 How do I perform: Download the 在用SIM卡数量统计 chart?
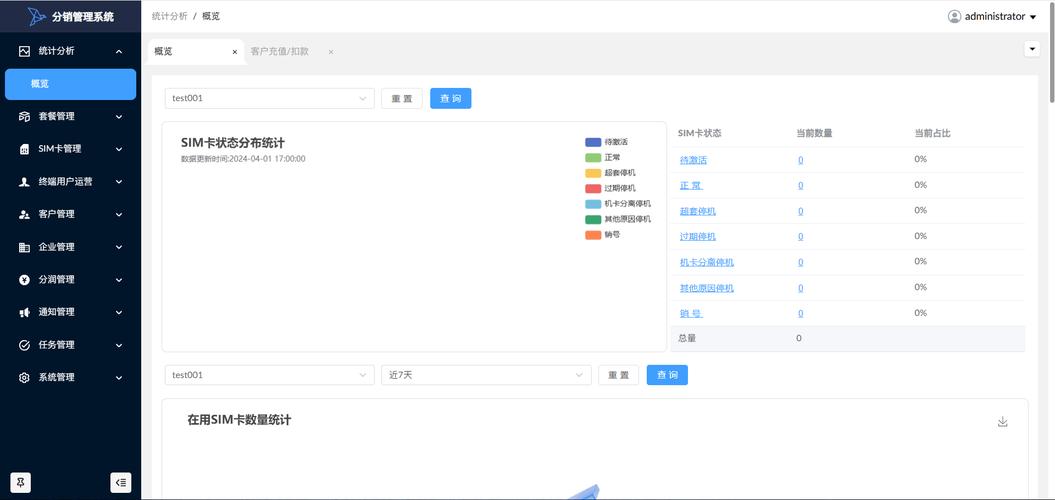(1003, 422)
